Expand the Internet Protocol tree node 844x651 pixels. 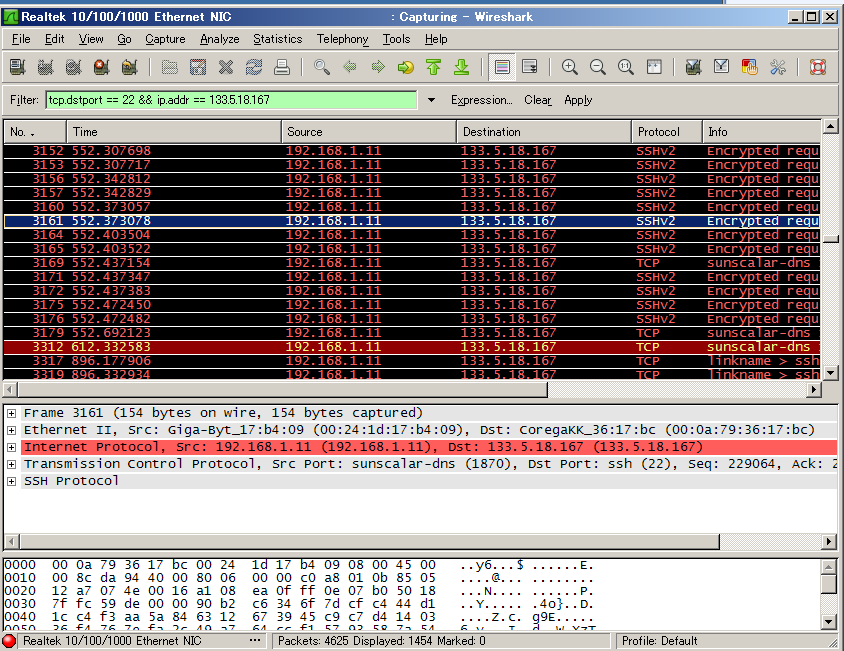tap(11, 447)
